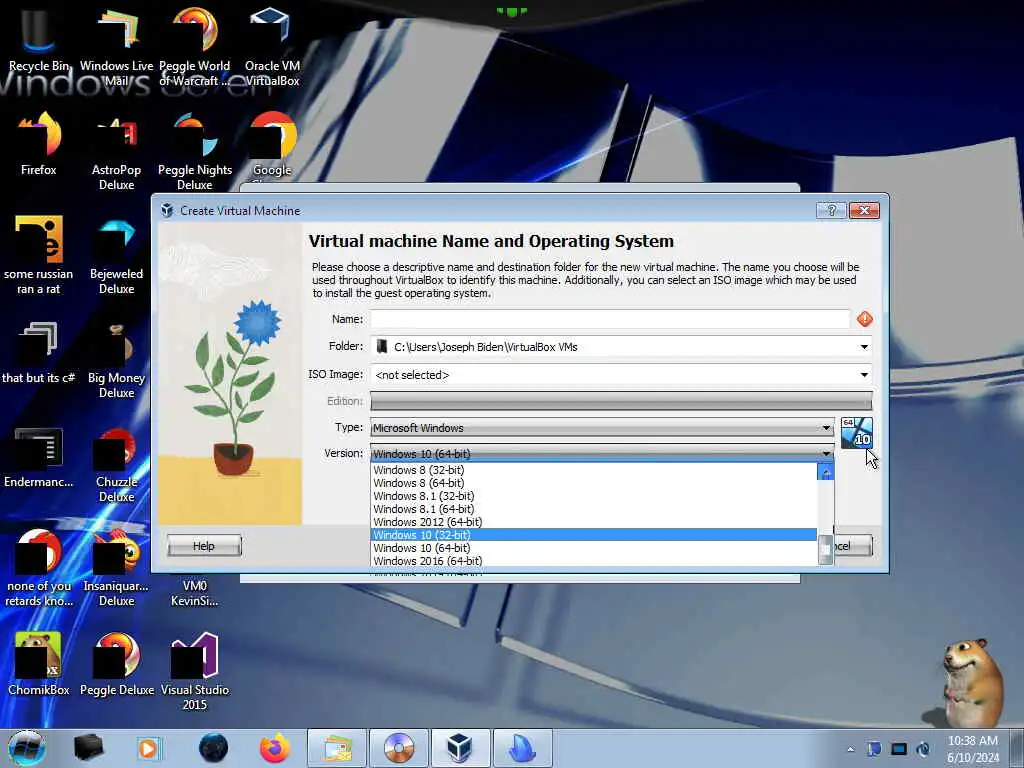Open Oracle VM VirtualBox desktop icon
This screenshot has width=1024, height=768.
pos(272,47)
